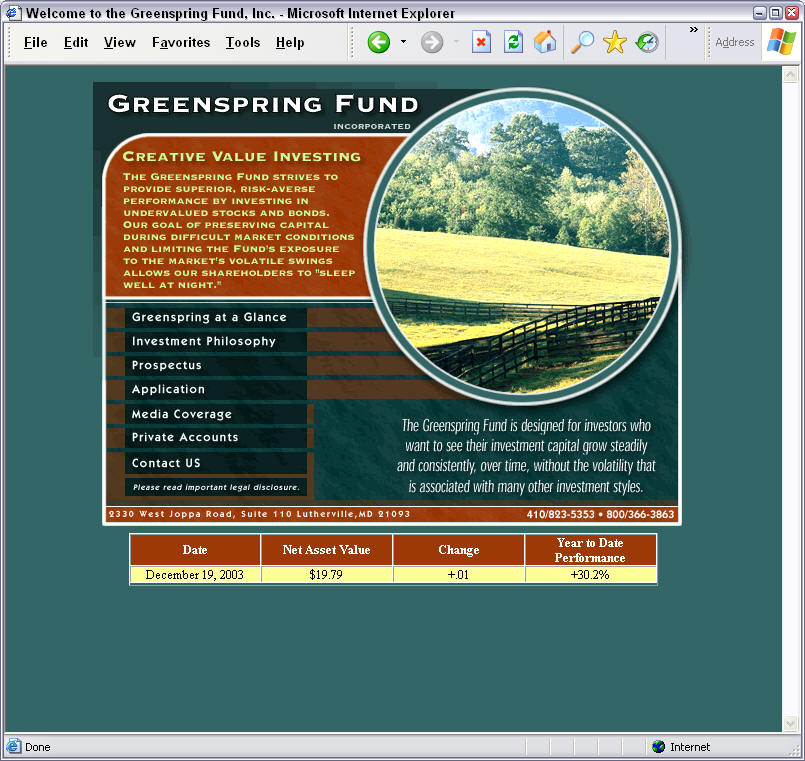805x761 pixels.
Task: Click the Done status bar text
Action: click(x=37, y=747)
